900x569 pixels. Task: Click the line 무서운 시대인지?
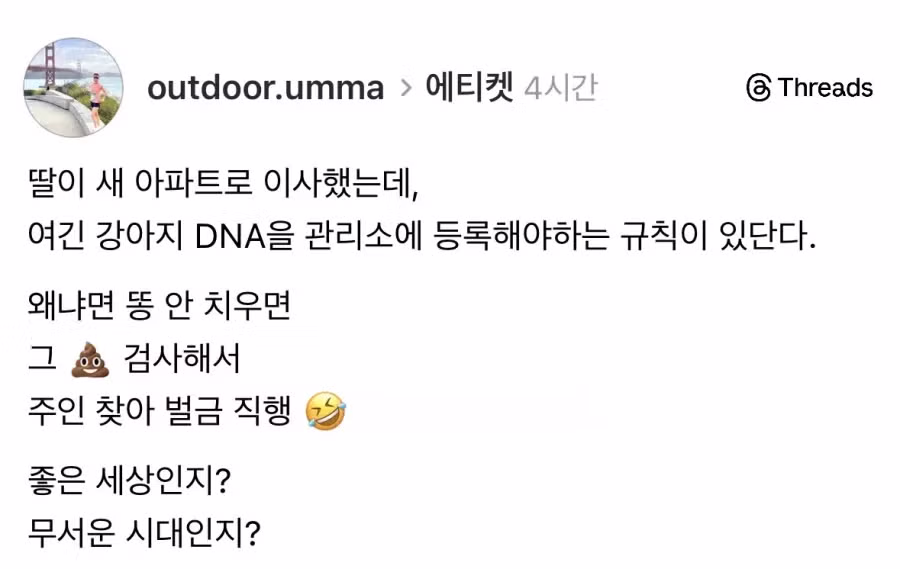[145, 533]
